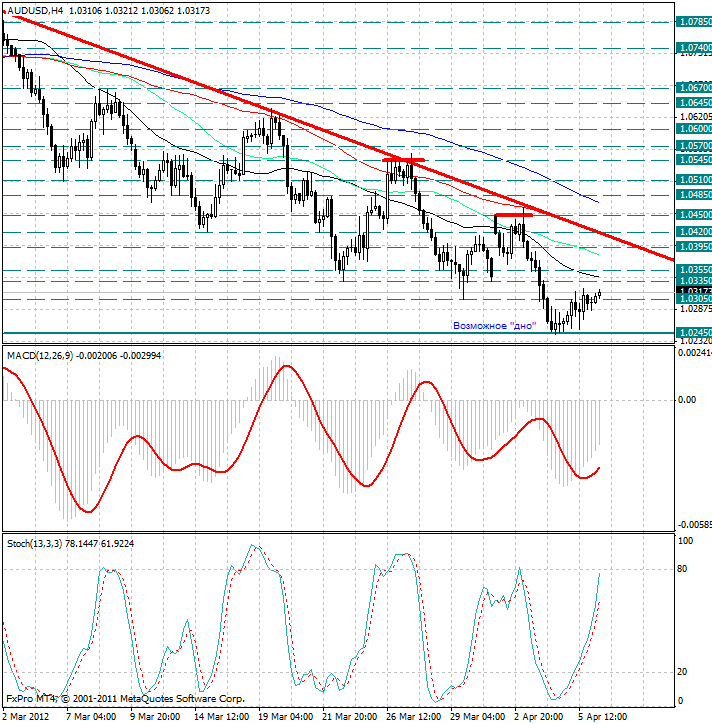Click the MACD 0.00 zero level label
The image size is (712, 724).
[687, 400]
